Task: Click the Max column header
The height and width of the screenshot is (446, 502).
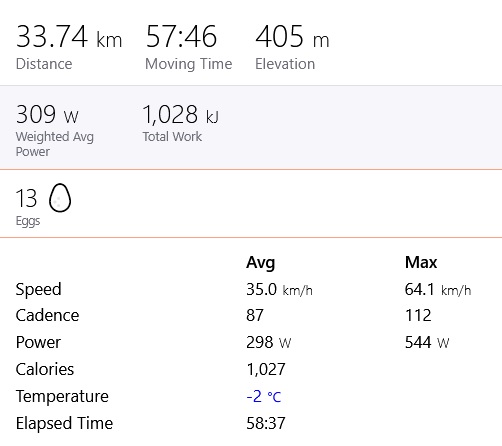Action: 421,262
